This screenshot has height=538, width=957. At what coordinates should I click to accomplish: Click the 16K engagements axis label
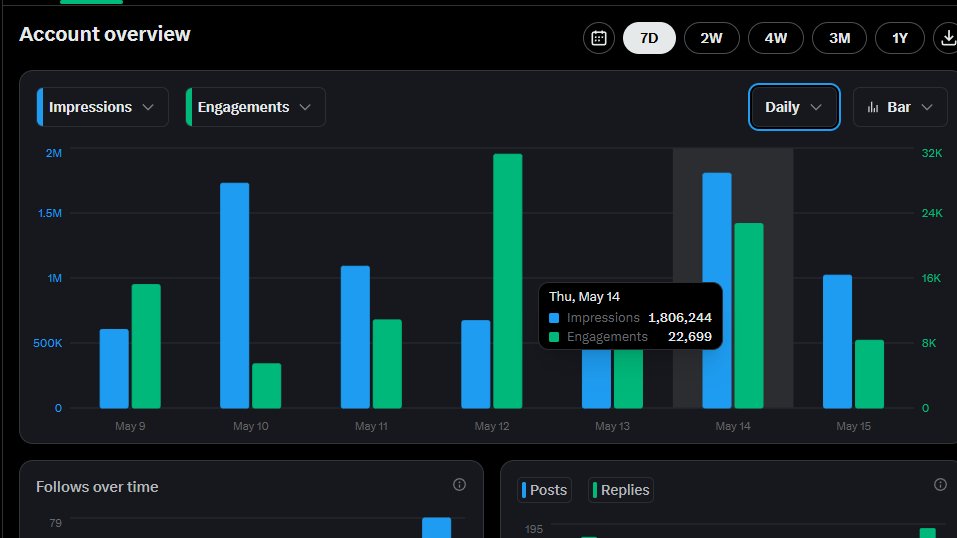(931, 278)
